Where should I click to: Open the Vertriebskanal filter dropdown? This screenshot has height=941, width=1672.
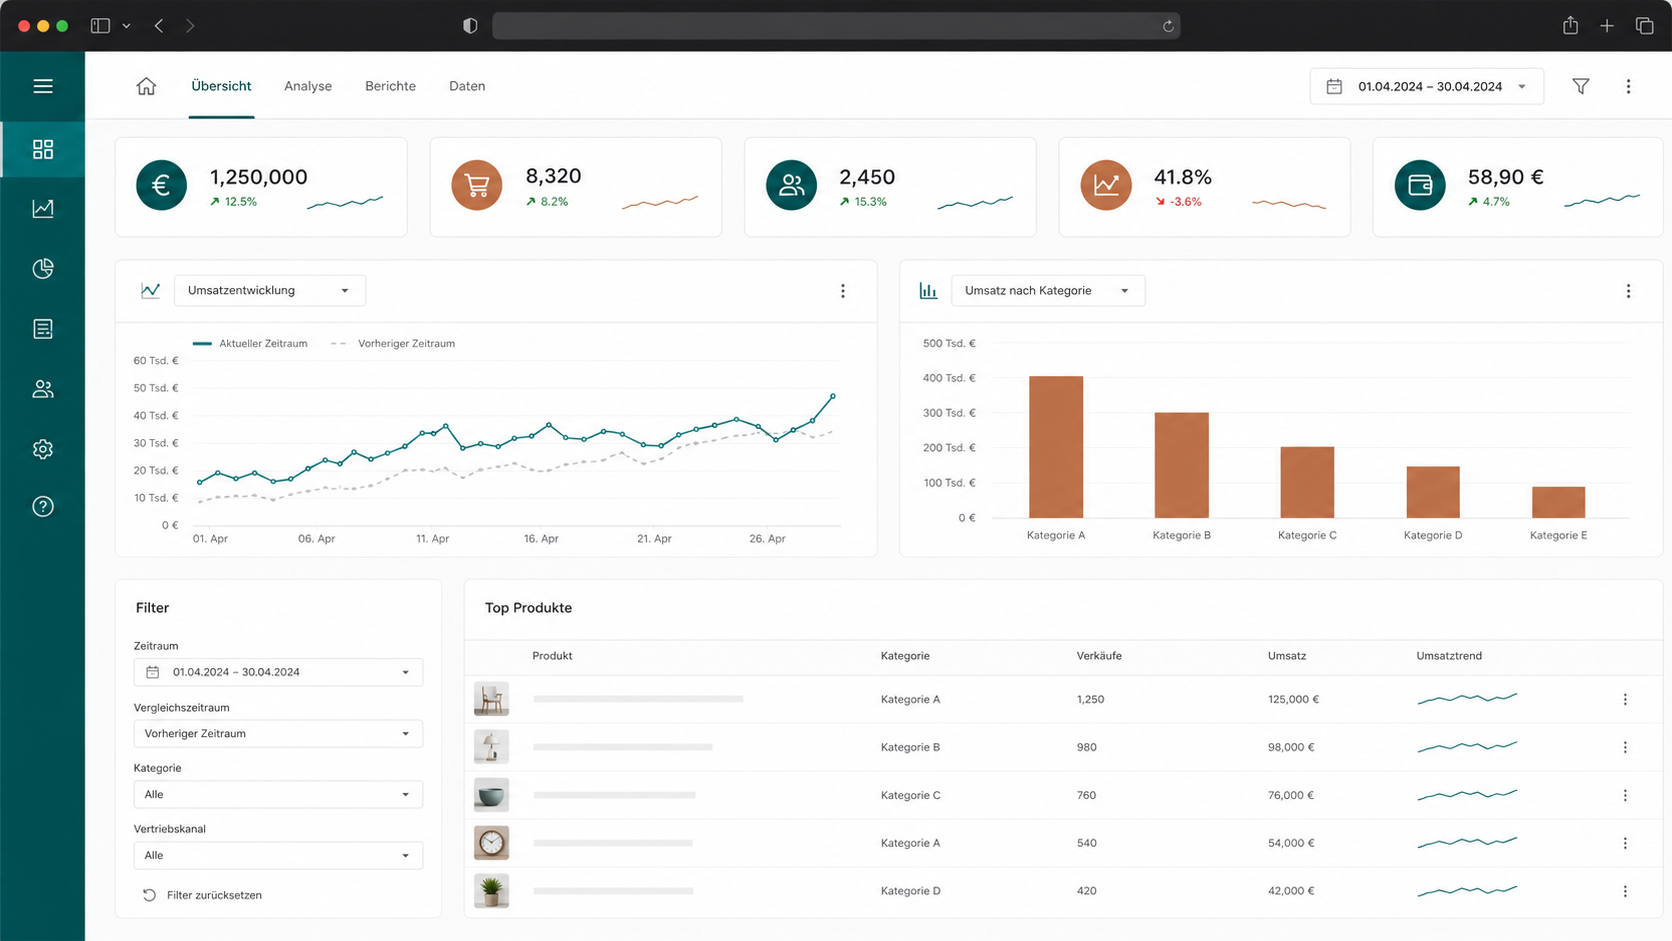point(278,856)
